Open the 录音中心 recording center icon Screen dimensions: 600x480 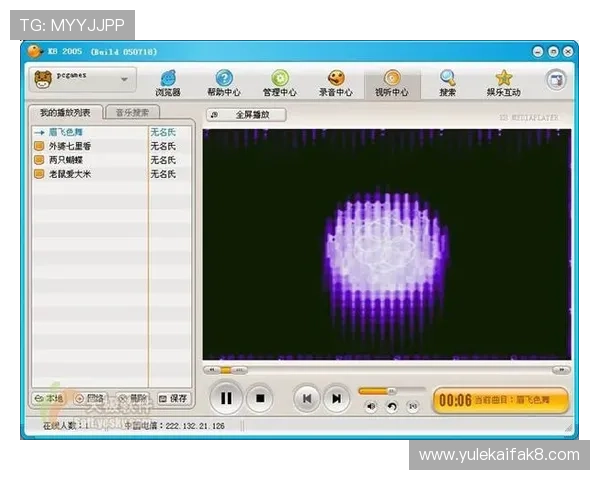pyautogui.click(x=336, y=81)
